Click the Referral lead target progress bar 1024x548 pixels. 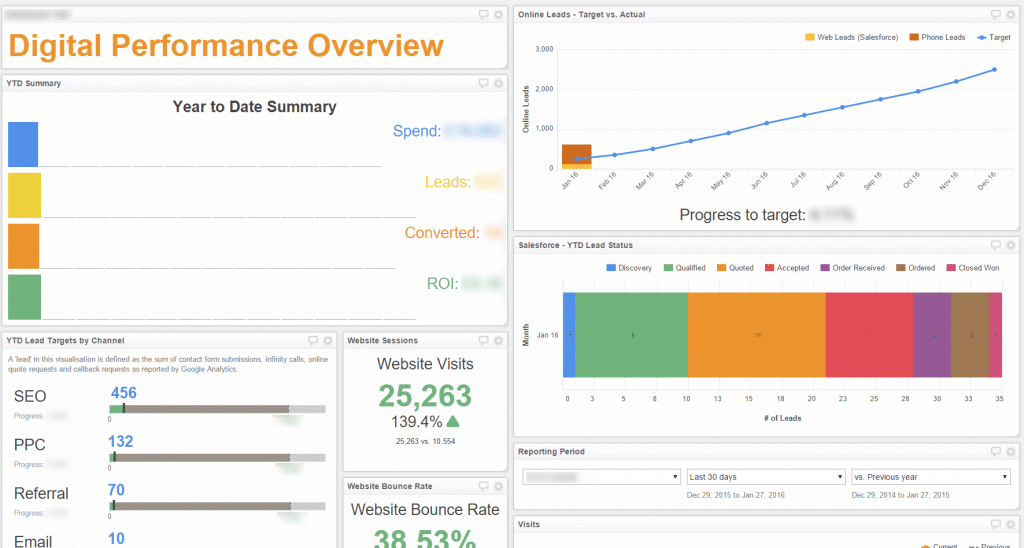tap(217, 506)
